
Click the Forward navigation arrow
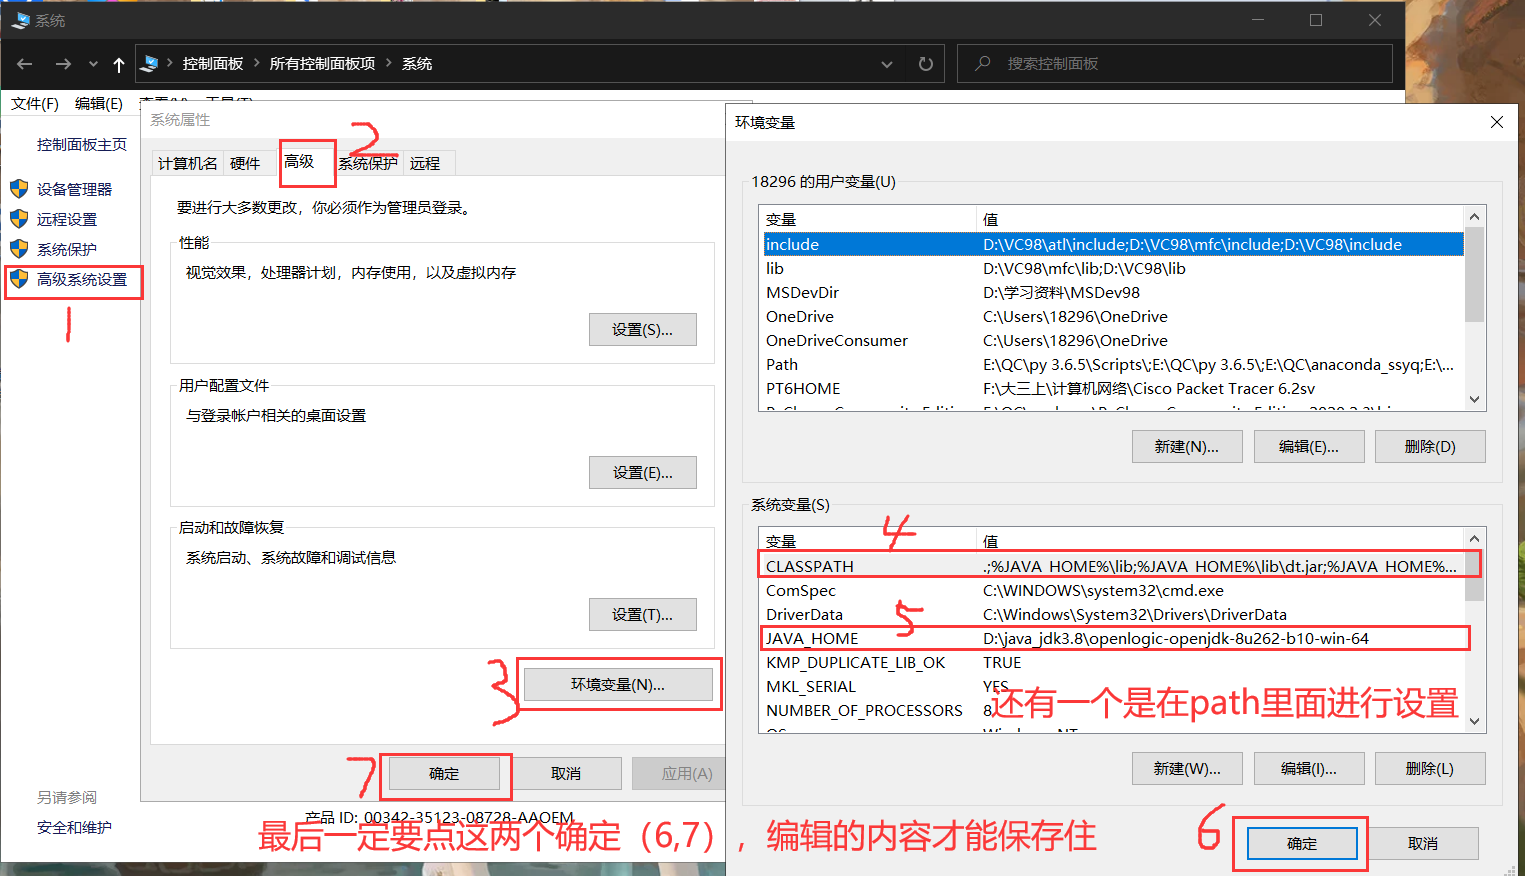[63, 64]
